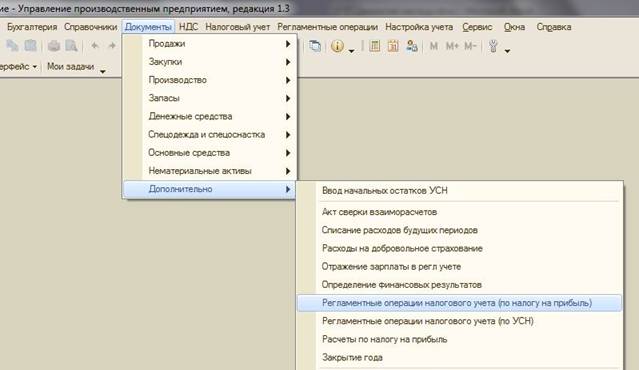Click the windows list icon

315,46
